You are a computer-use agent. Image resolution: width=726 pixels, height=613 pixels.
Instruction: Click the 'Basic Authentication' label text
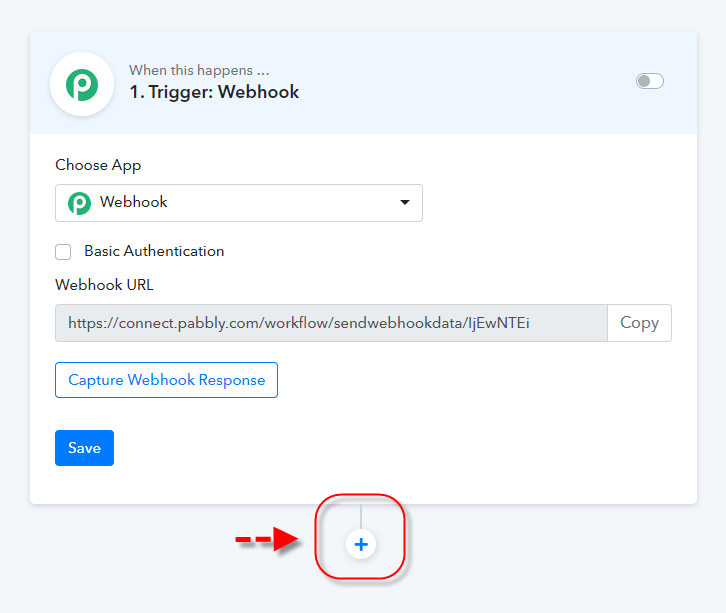[x=154, y=251]
